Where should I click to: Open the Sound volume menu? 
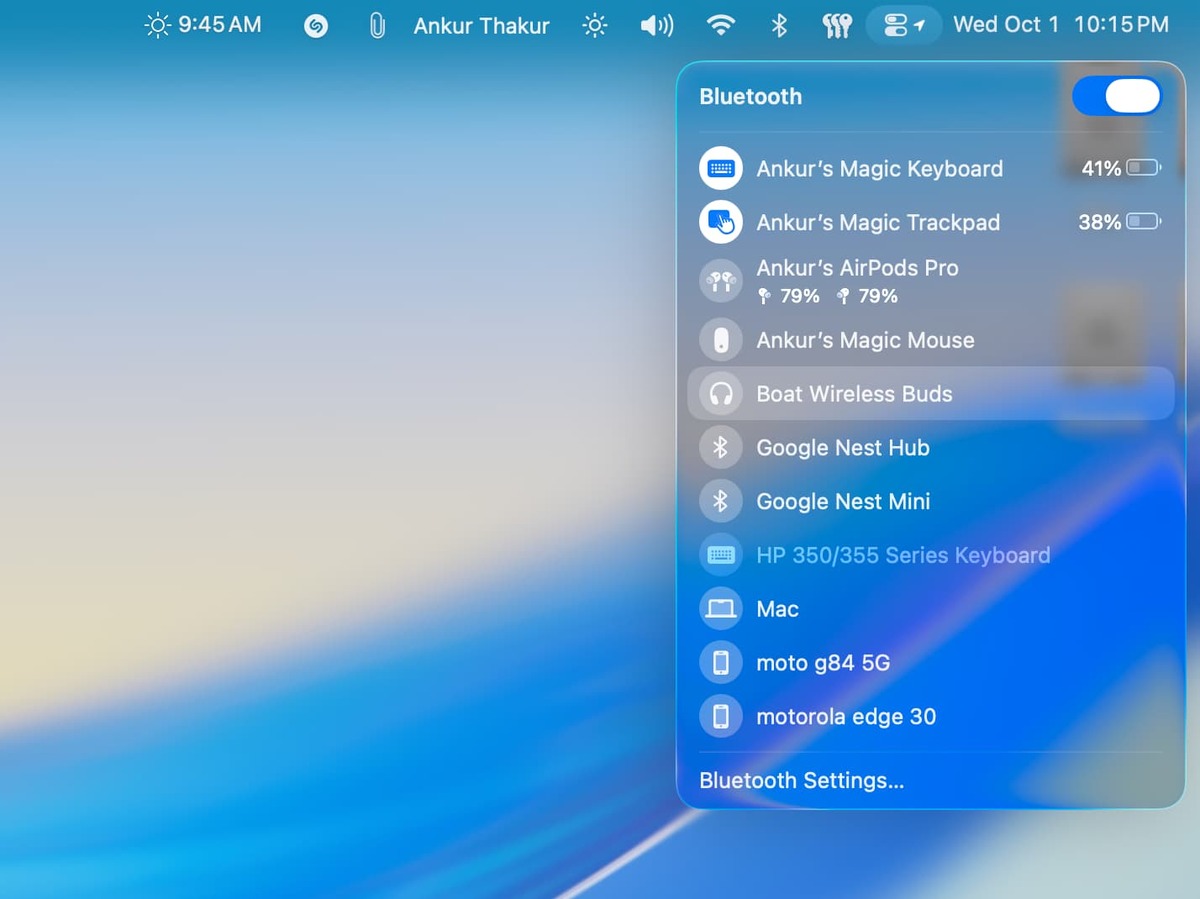point(656,25)
